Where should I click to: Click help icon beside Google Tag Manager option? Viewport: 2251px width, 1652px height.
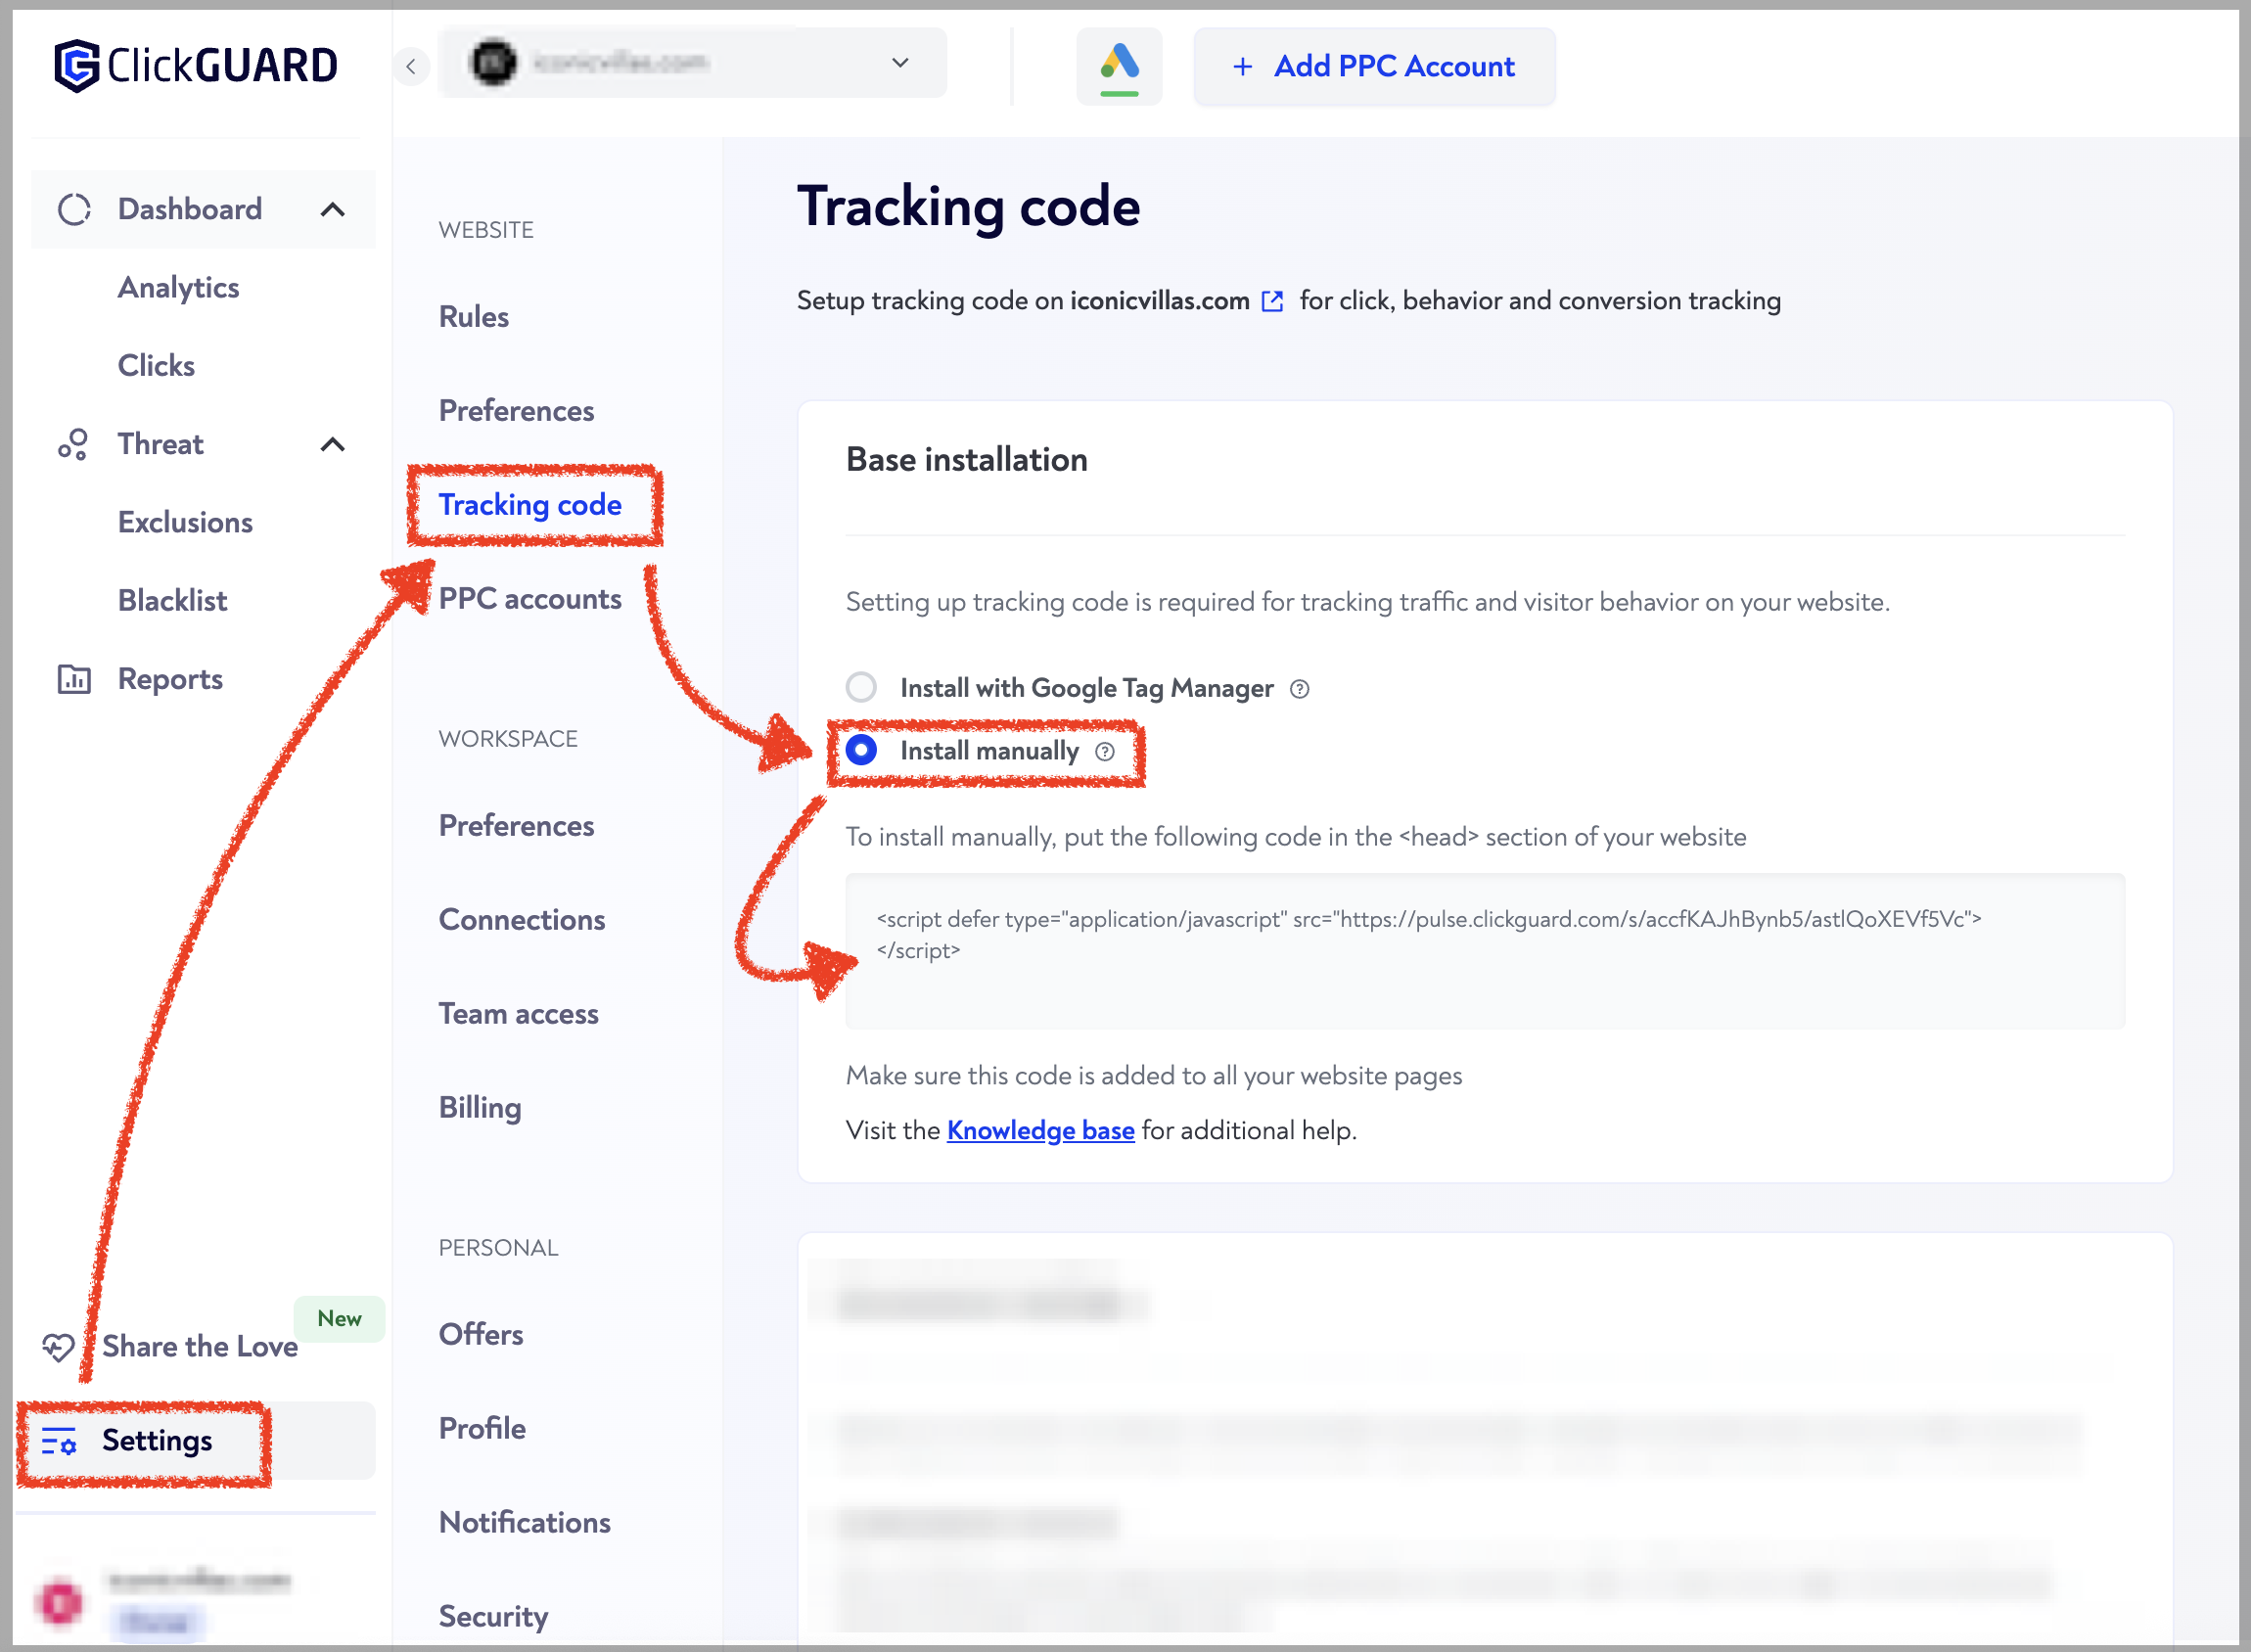click(1299, 689)
